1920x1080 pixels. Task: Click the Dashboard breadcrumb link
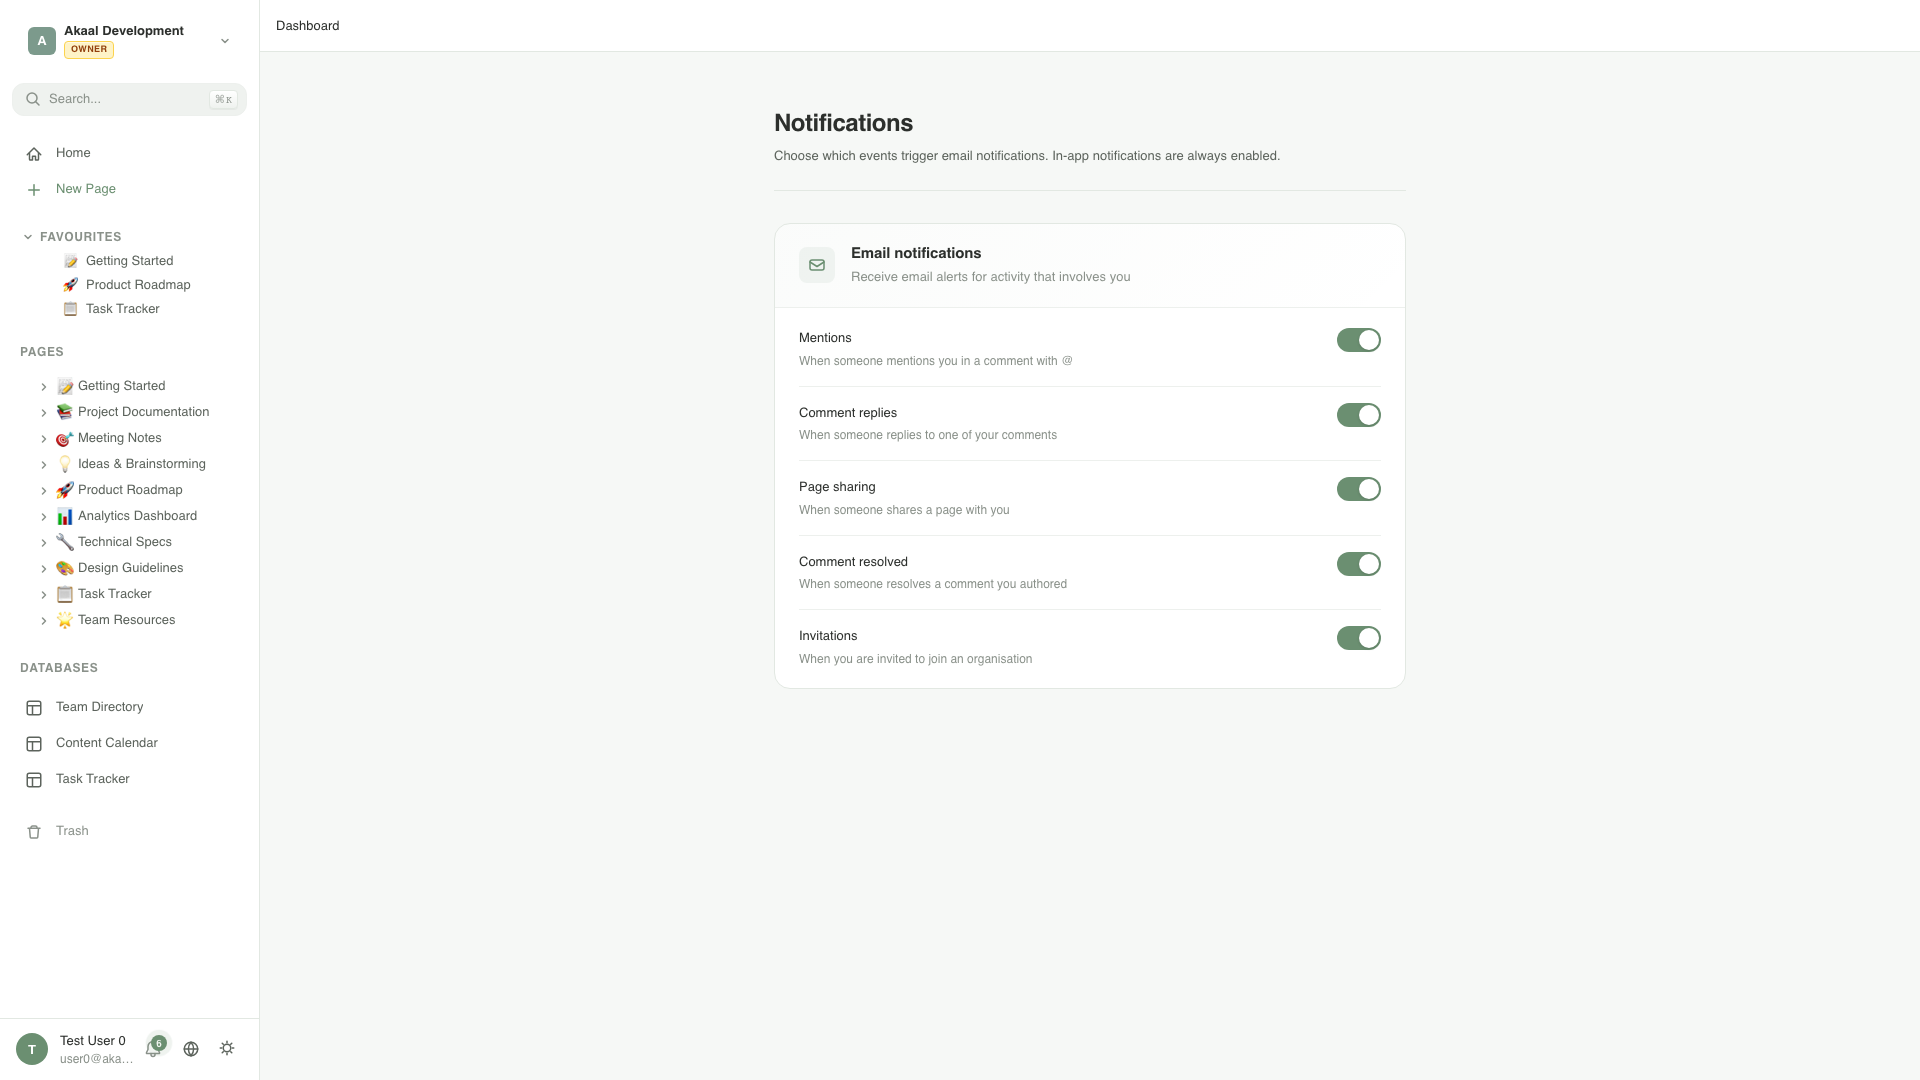(307, 25)
